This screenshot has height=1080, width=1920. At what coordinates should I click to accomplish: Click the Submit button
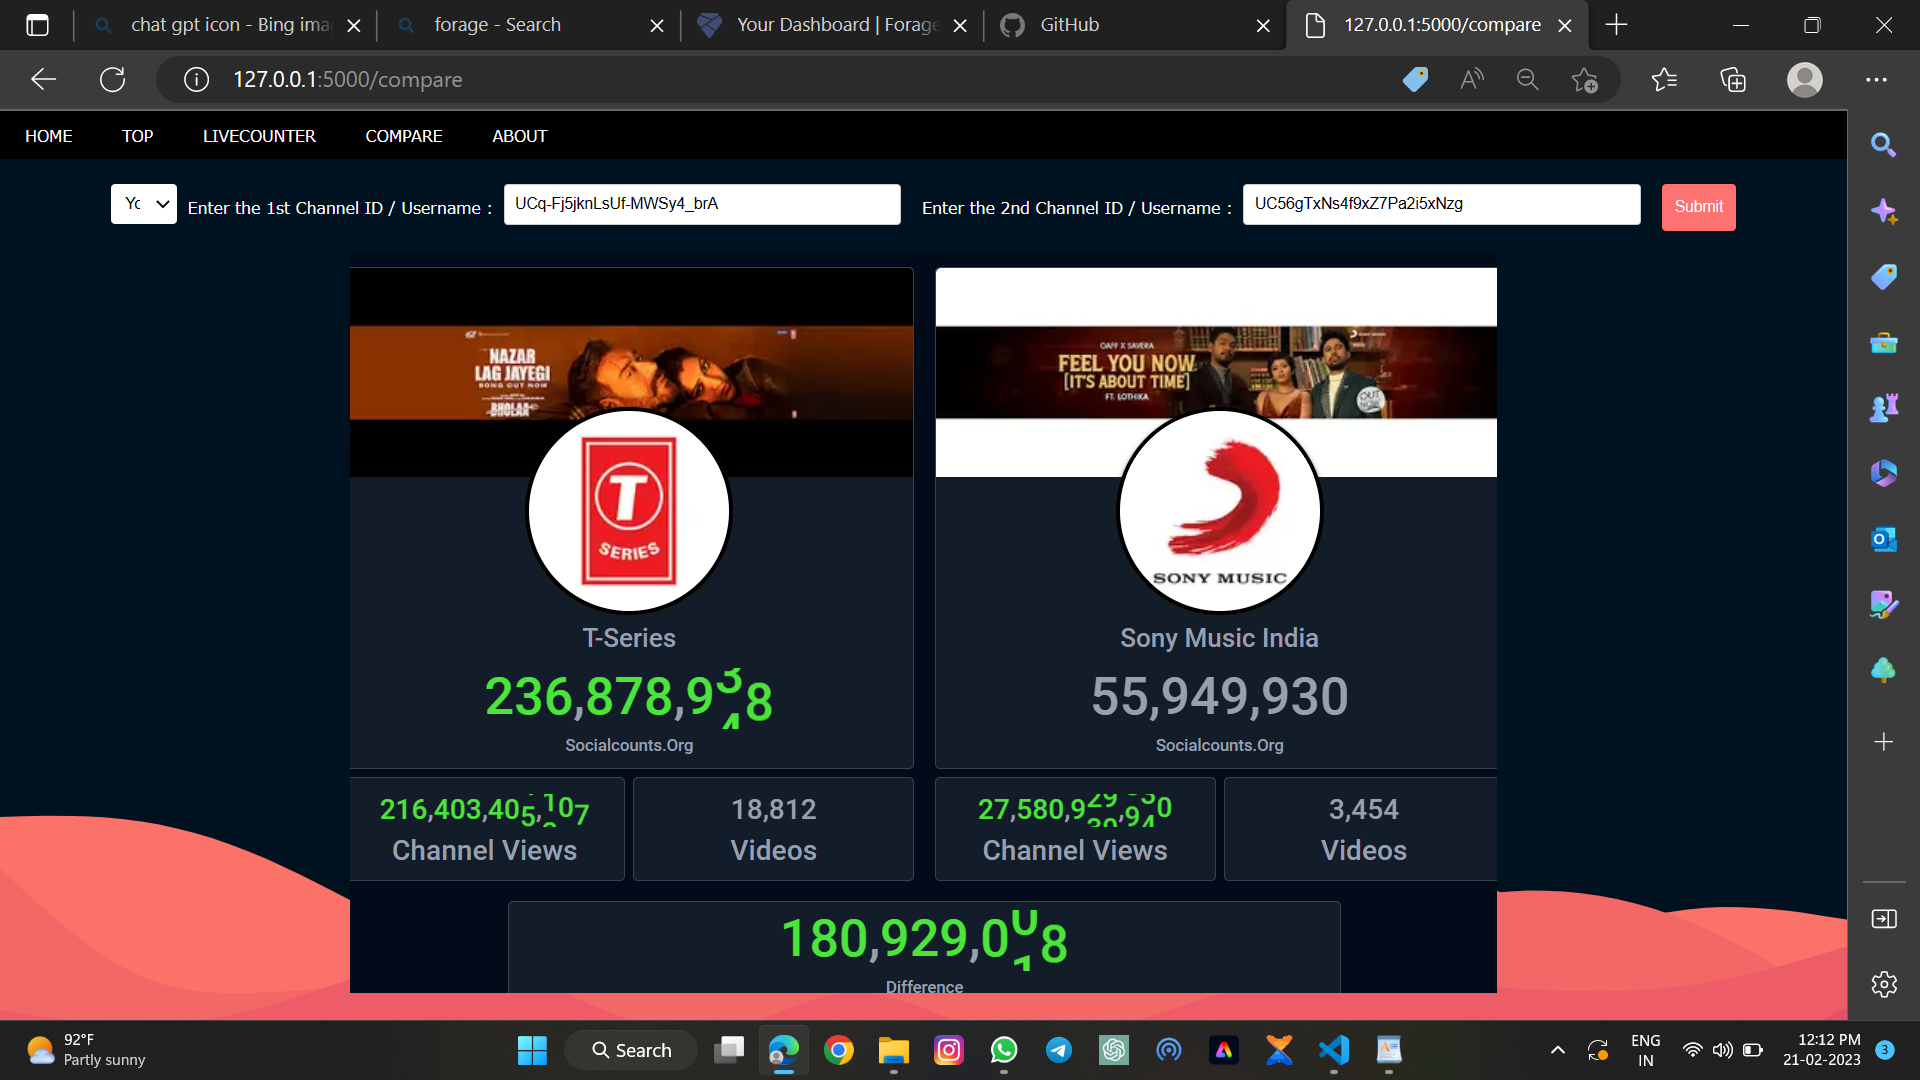click(1698, 207)
